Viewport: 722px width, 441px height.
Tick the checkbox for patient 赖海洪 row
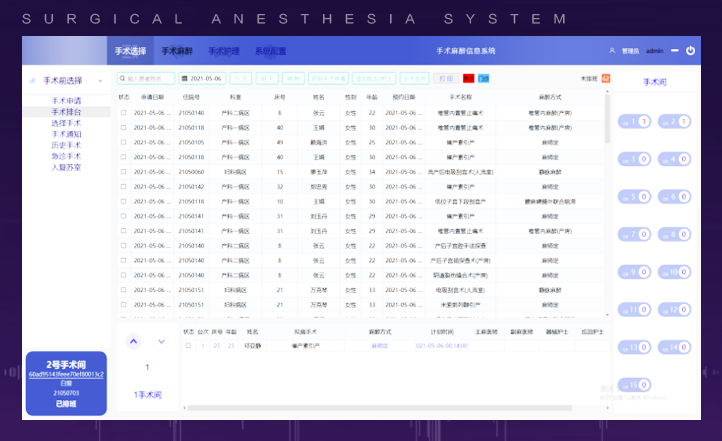[124, 142]
